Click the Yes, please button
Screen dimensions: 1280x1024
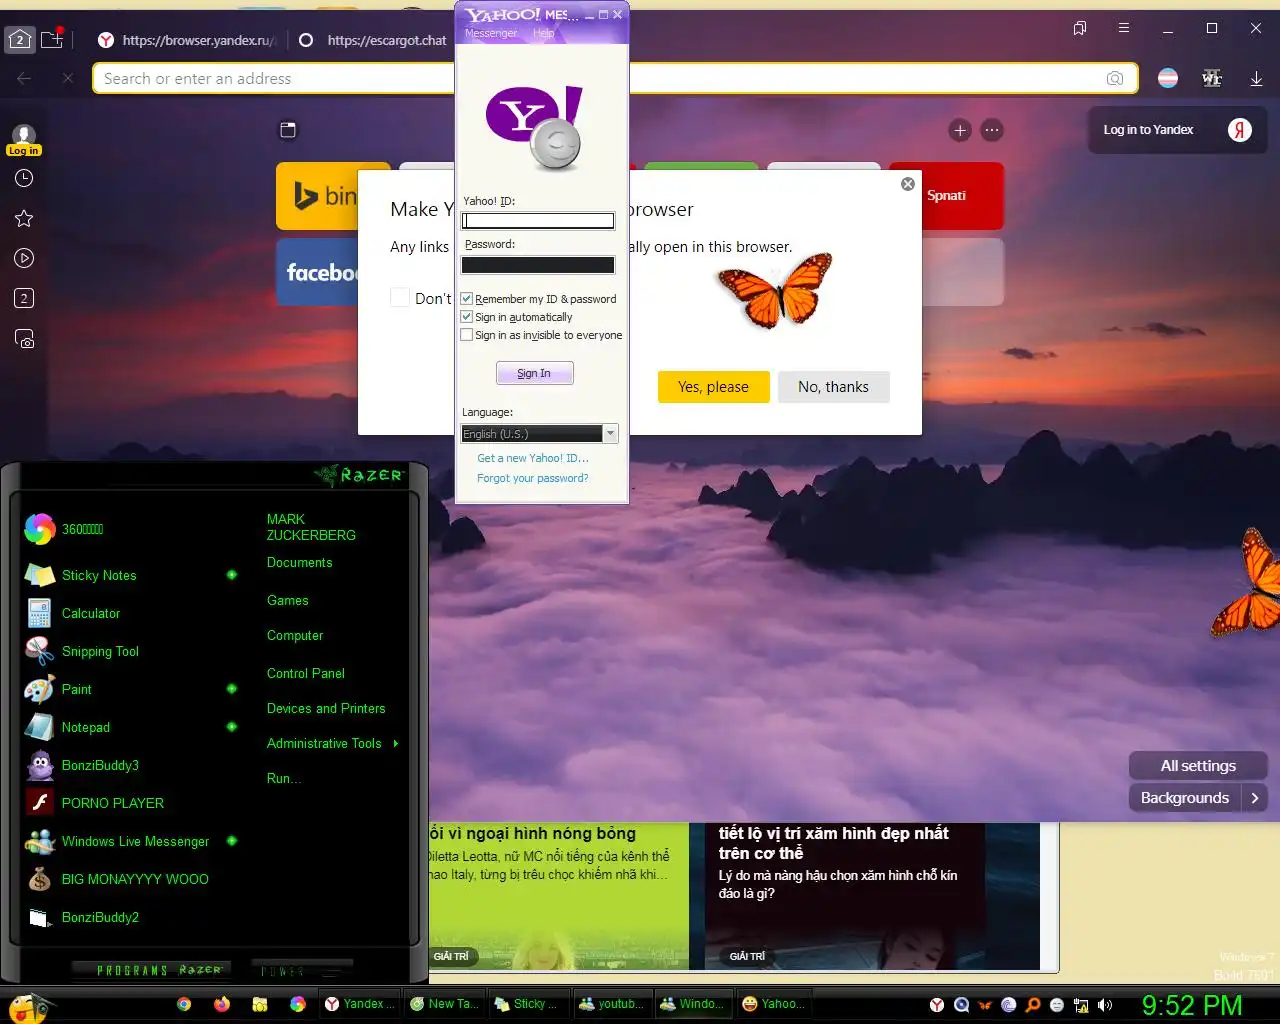[713, 387]
